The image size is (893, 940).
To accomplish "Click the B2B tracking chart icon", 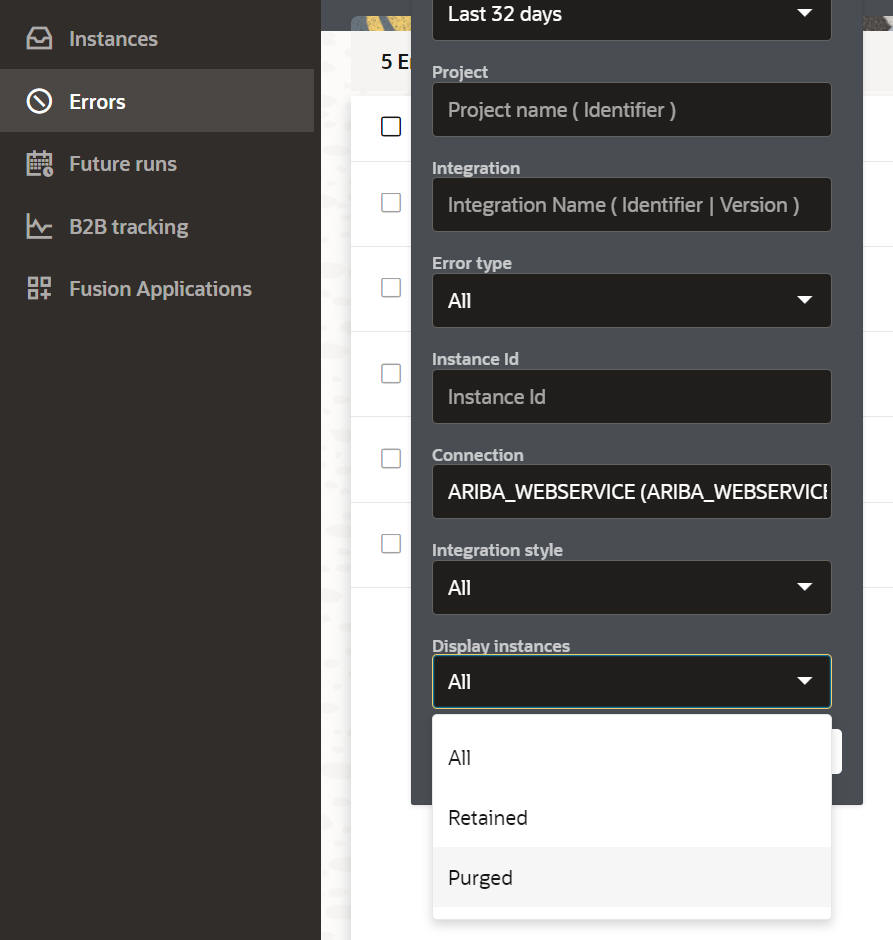I will [x=39, y=227].
